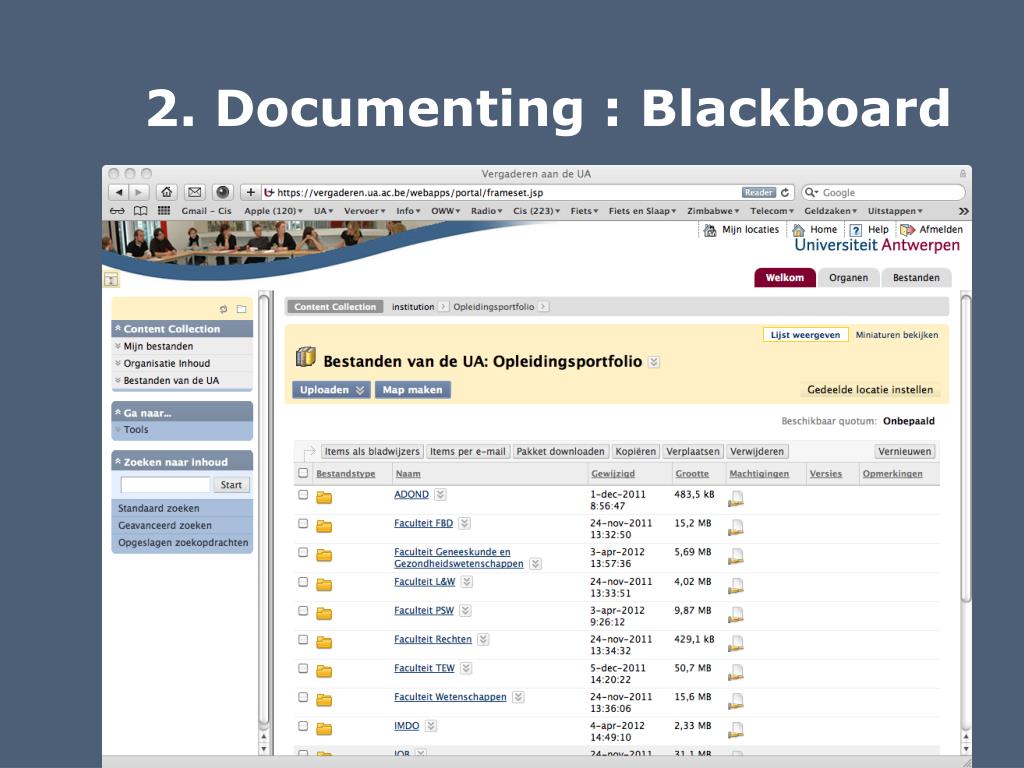Click the Mail envelope toolbar icon
This screenshot has width=1024, height=768.
[x=195, y=192]
